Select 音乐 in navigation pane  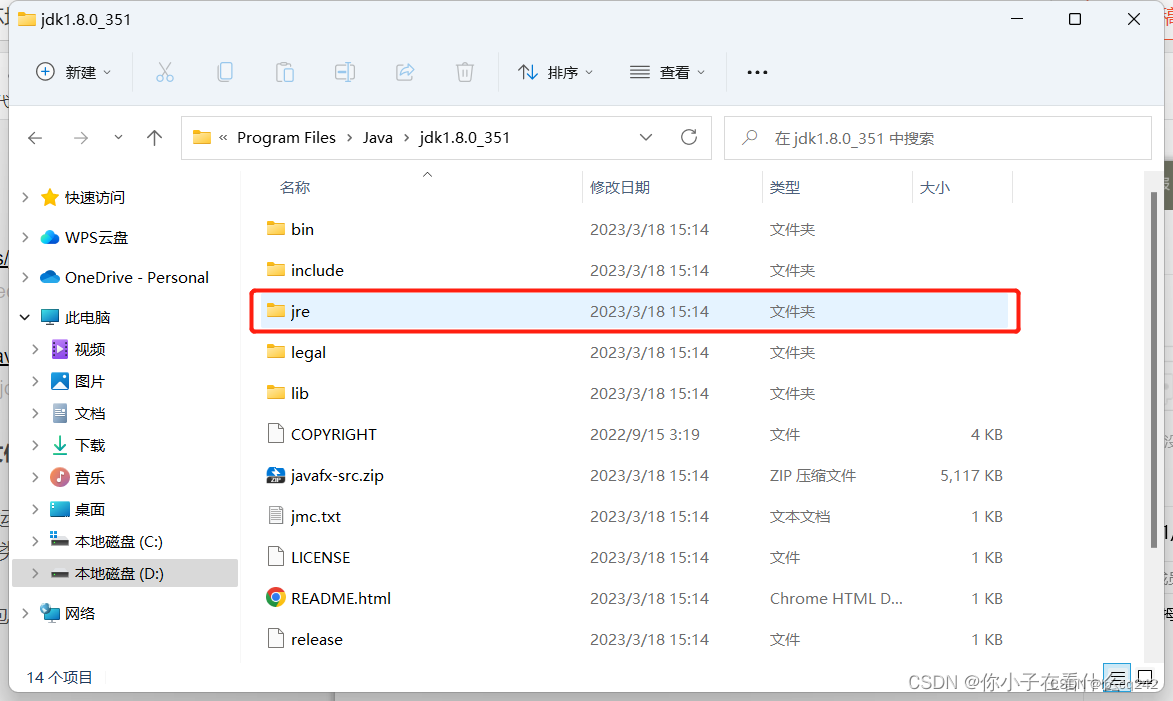click(90, 477)
